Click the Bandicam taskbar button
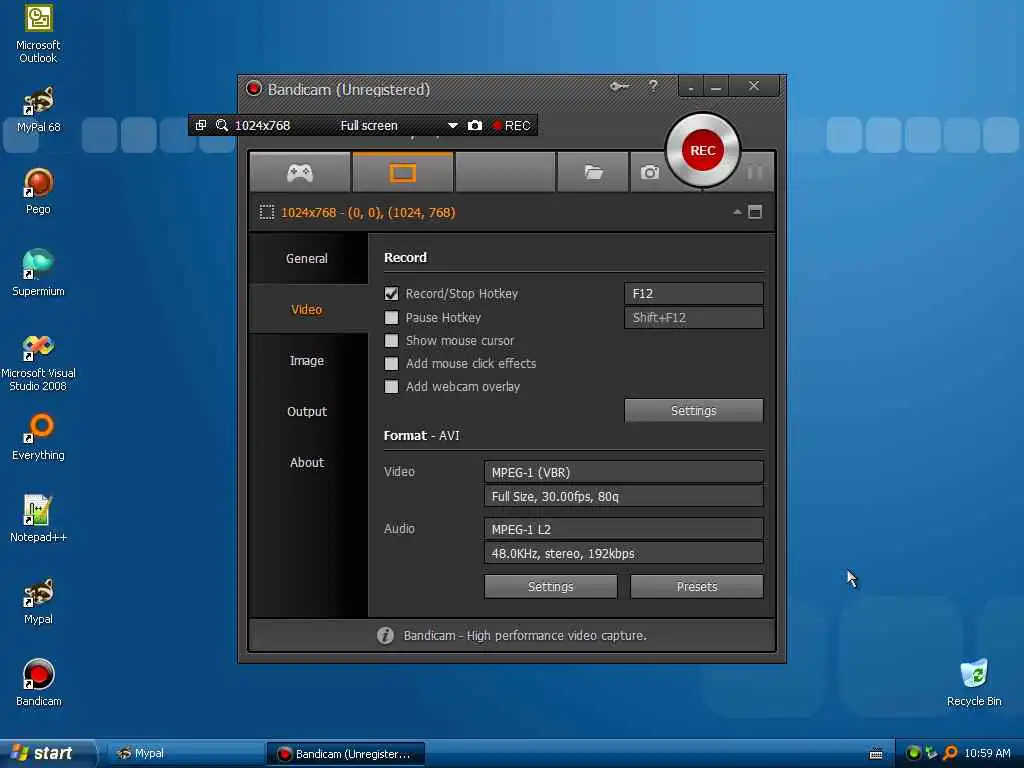 pos(346,754)
